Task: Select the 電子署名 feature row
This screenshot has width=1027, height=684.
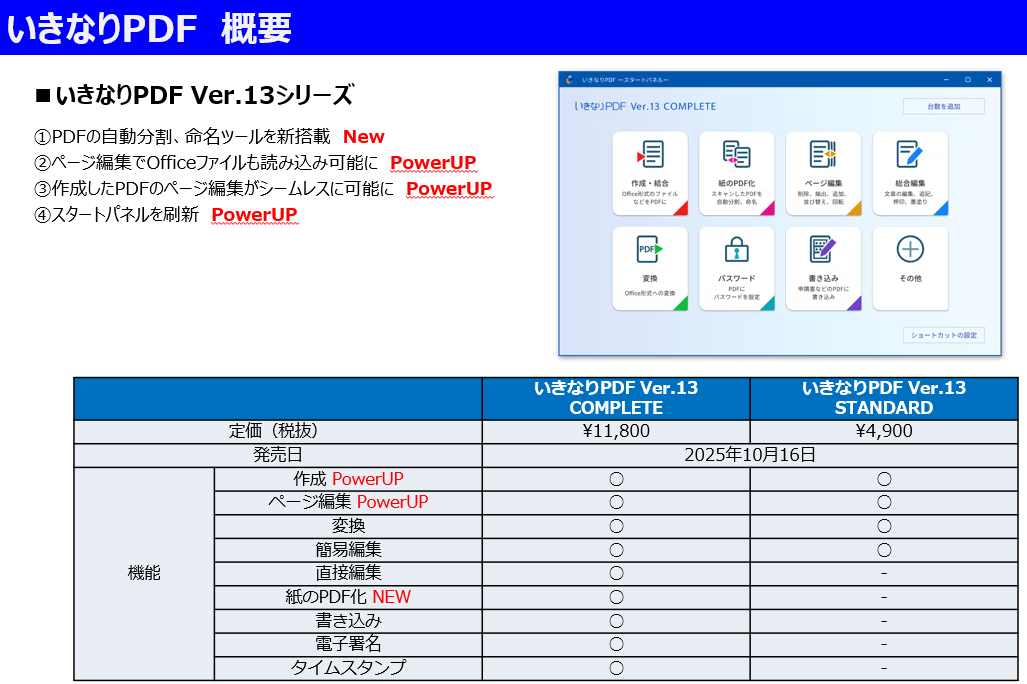Action: tap(346, 645)
